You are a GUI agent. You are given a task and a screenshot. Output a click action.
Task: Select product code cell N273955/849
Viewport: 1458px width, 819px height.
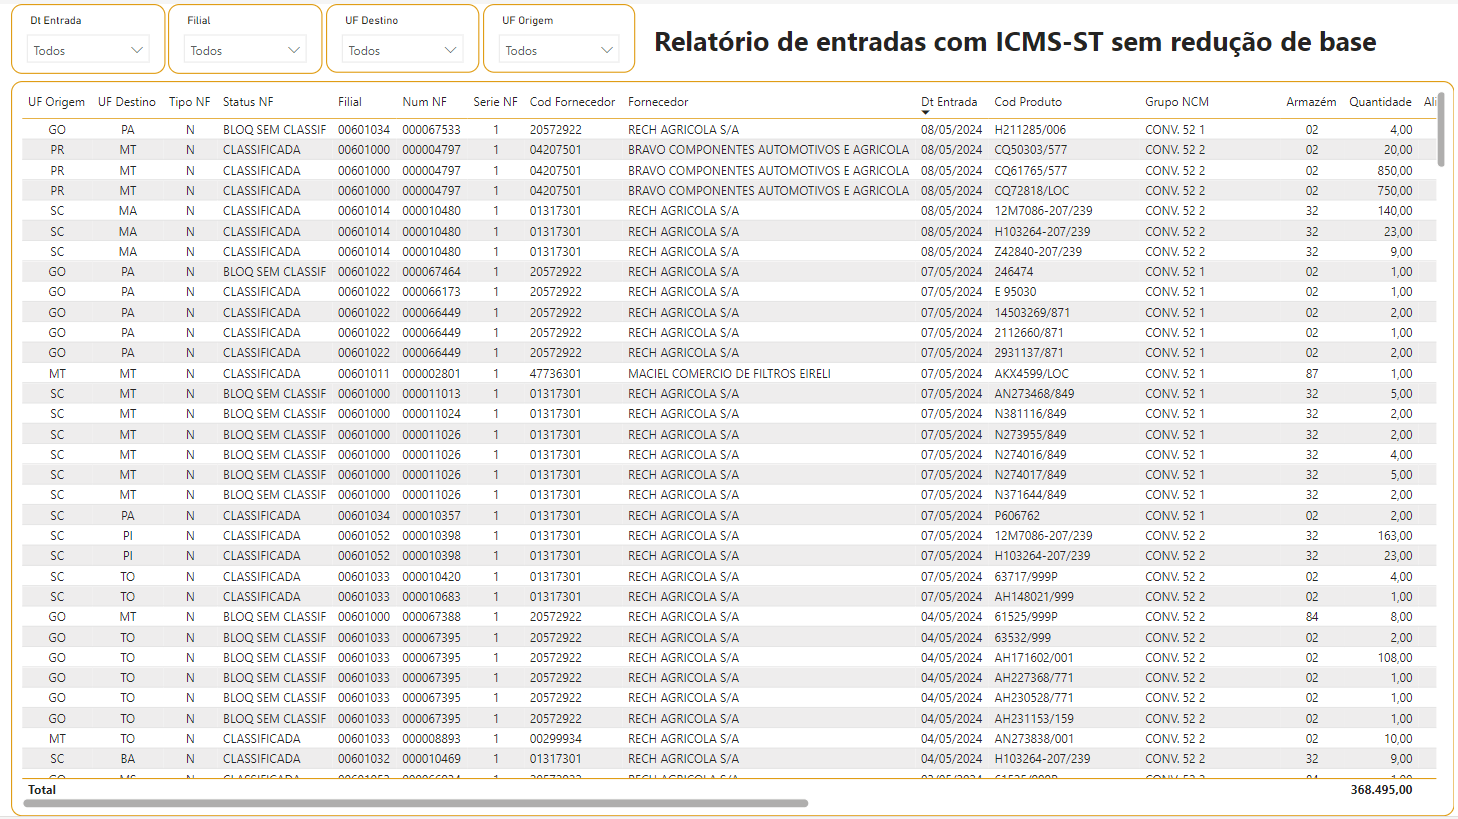coord(1030,435)
